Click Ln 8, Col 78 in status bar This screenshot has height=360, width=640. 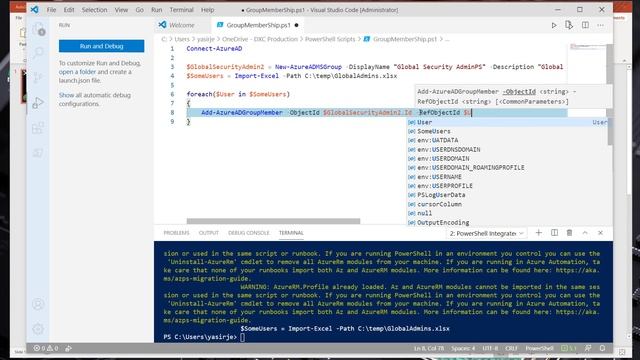click(x=429, y=348)
